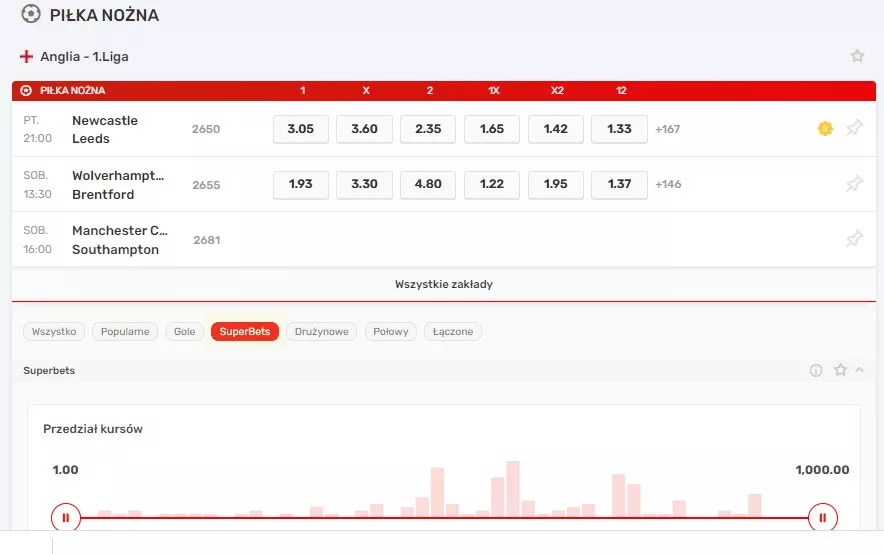Image resolution: width=884 pixels, height=554 pixels.
Task: Choose 12 odds 1.37 Wolverhampton match
Action: 619,184
